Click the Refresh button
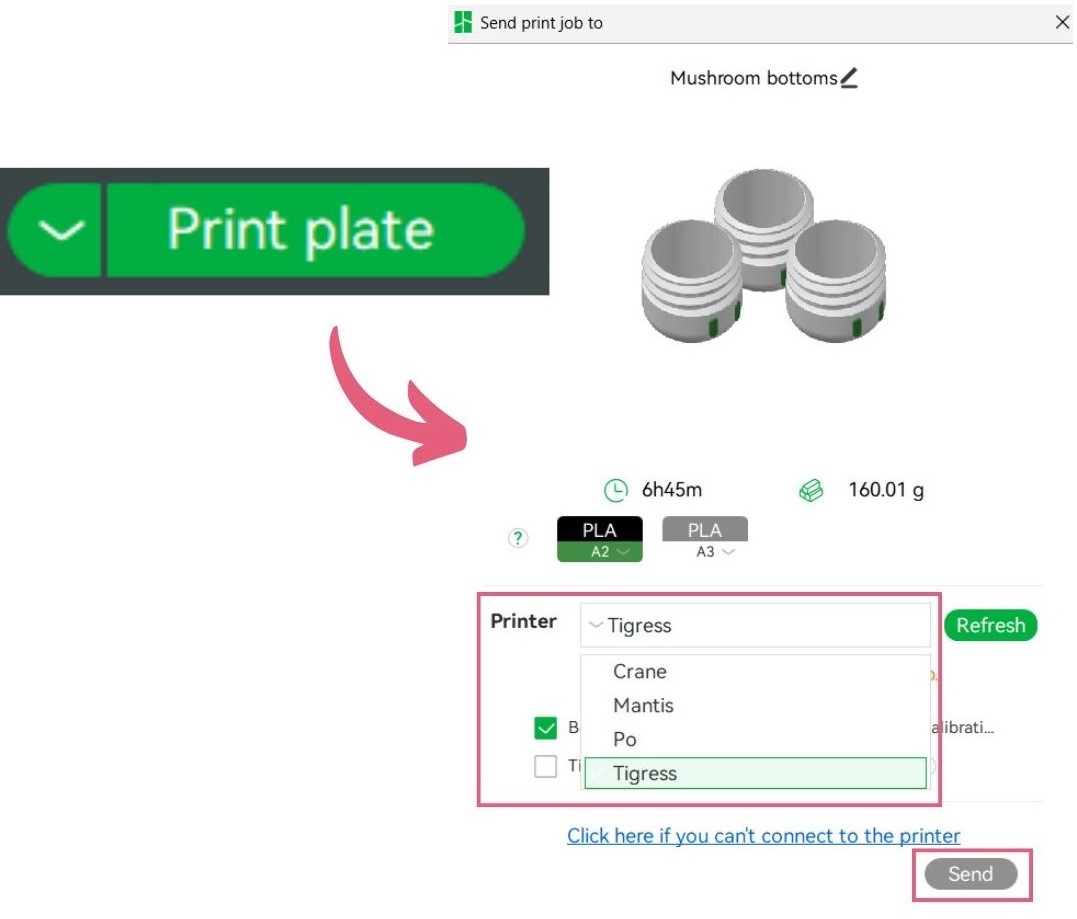Image resolution: width=1077 pixels, height=919 pixels. [x=990, y=625]
